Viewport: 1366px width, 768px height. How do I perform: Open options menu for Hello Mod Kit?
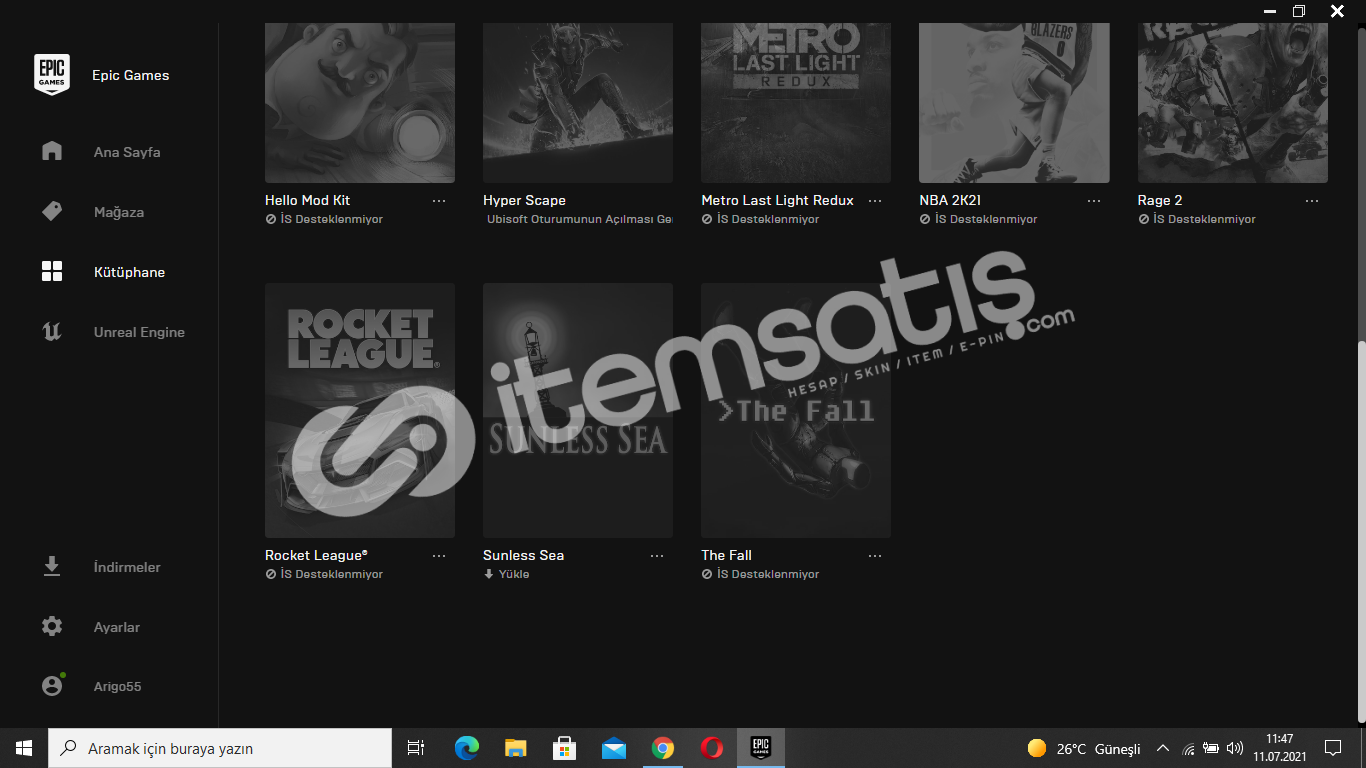point(439,201)
